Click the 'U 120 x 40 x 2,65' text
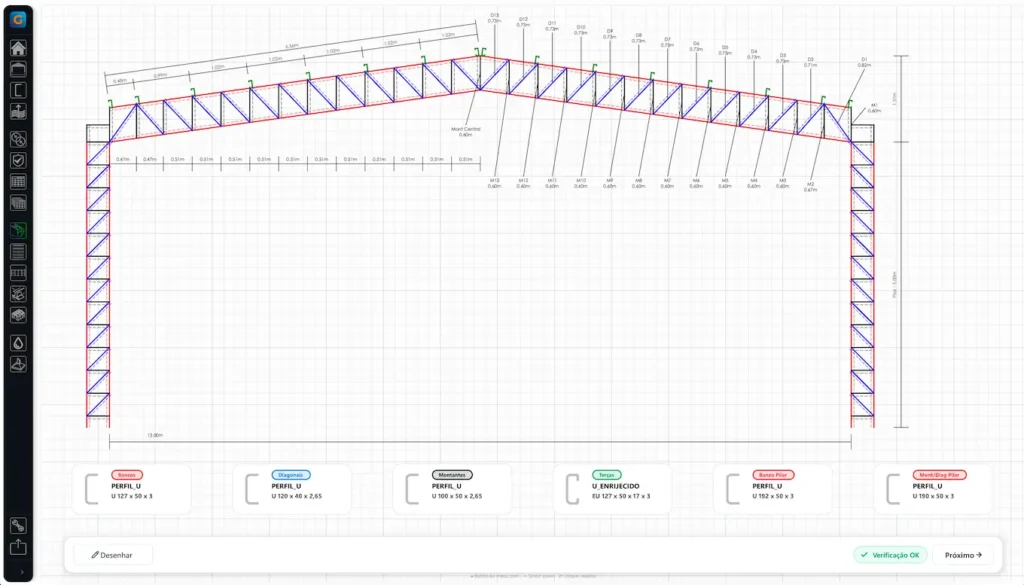Viewport: 1024px width, 585px height. click(x=296, y=496)
